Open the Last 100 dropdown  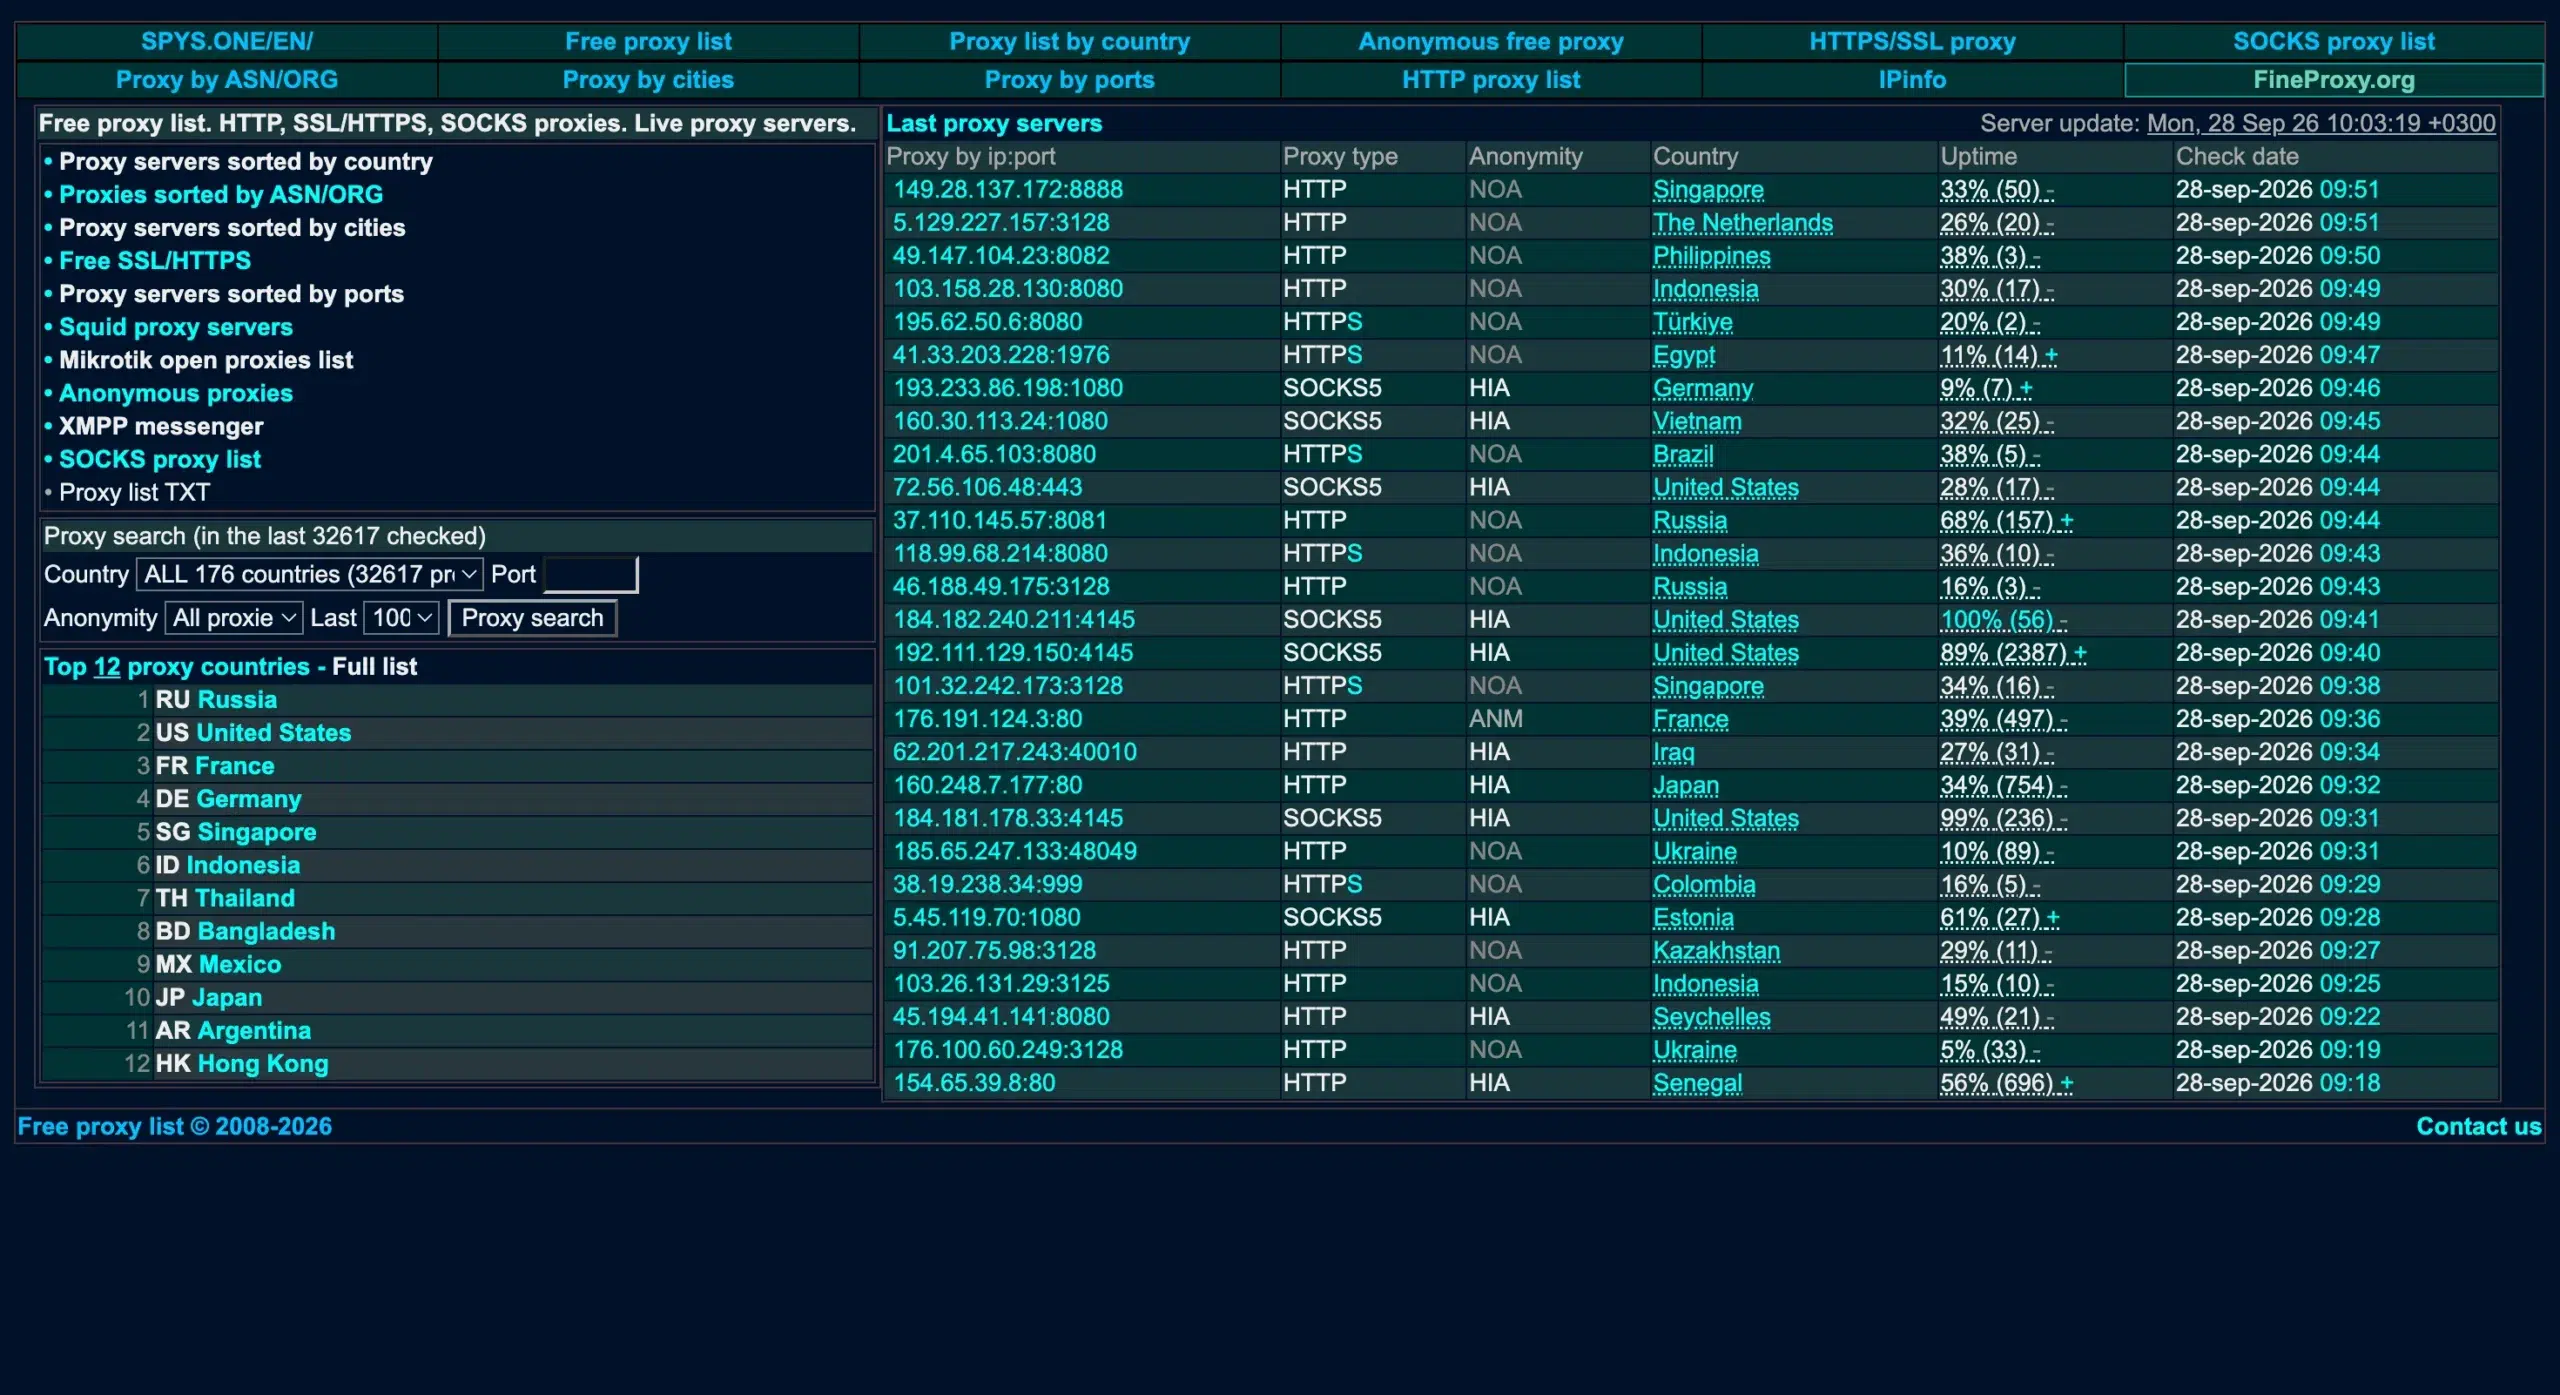(x=402, y=618)
